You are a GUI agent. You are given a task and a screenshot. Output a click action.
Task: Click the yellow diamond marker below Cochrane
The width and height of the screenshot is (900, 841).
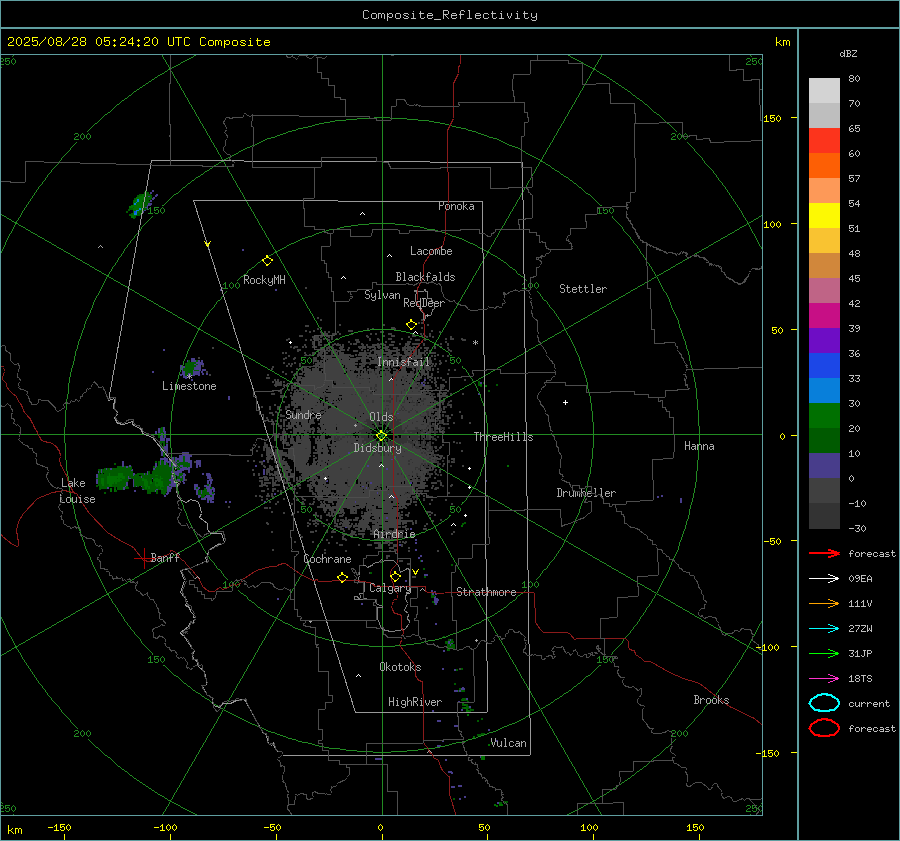(x=343, y=577)
